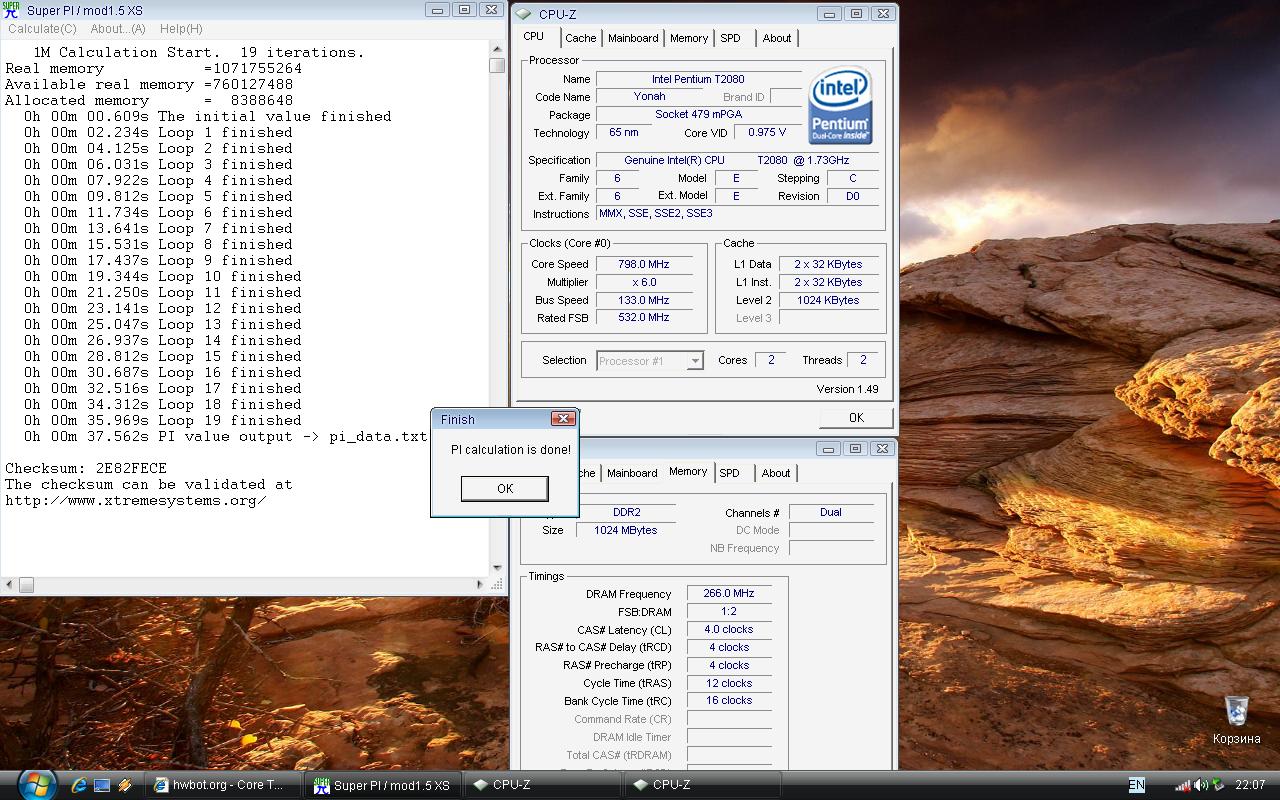Click the Intel Pentium logo in CPU-Z
The image size is (1280, 800).
tap(840, 105)
